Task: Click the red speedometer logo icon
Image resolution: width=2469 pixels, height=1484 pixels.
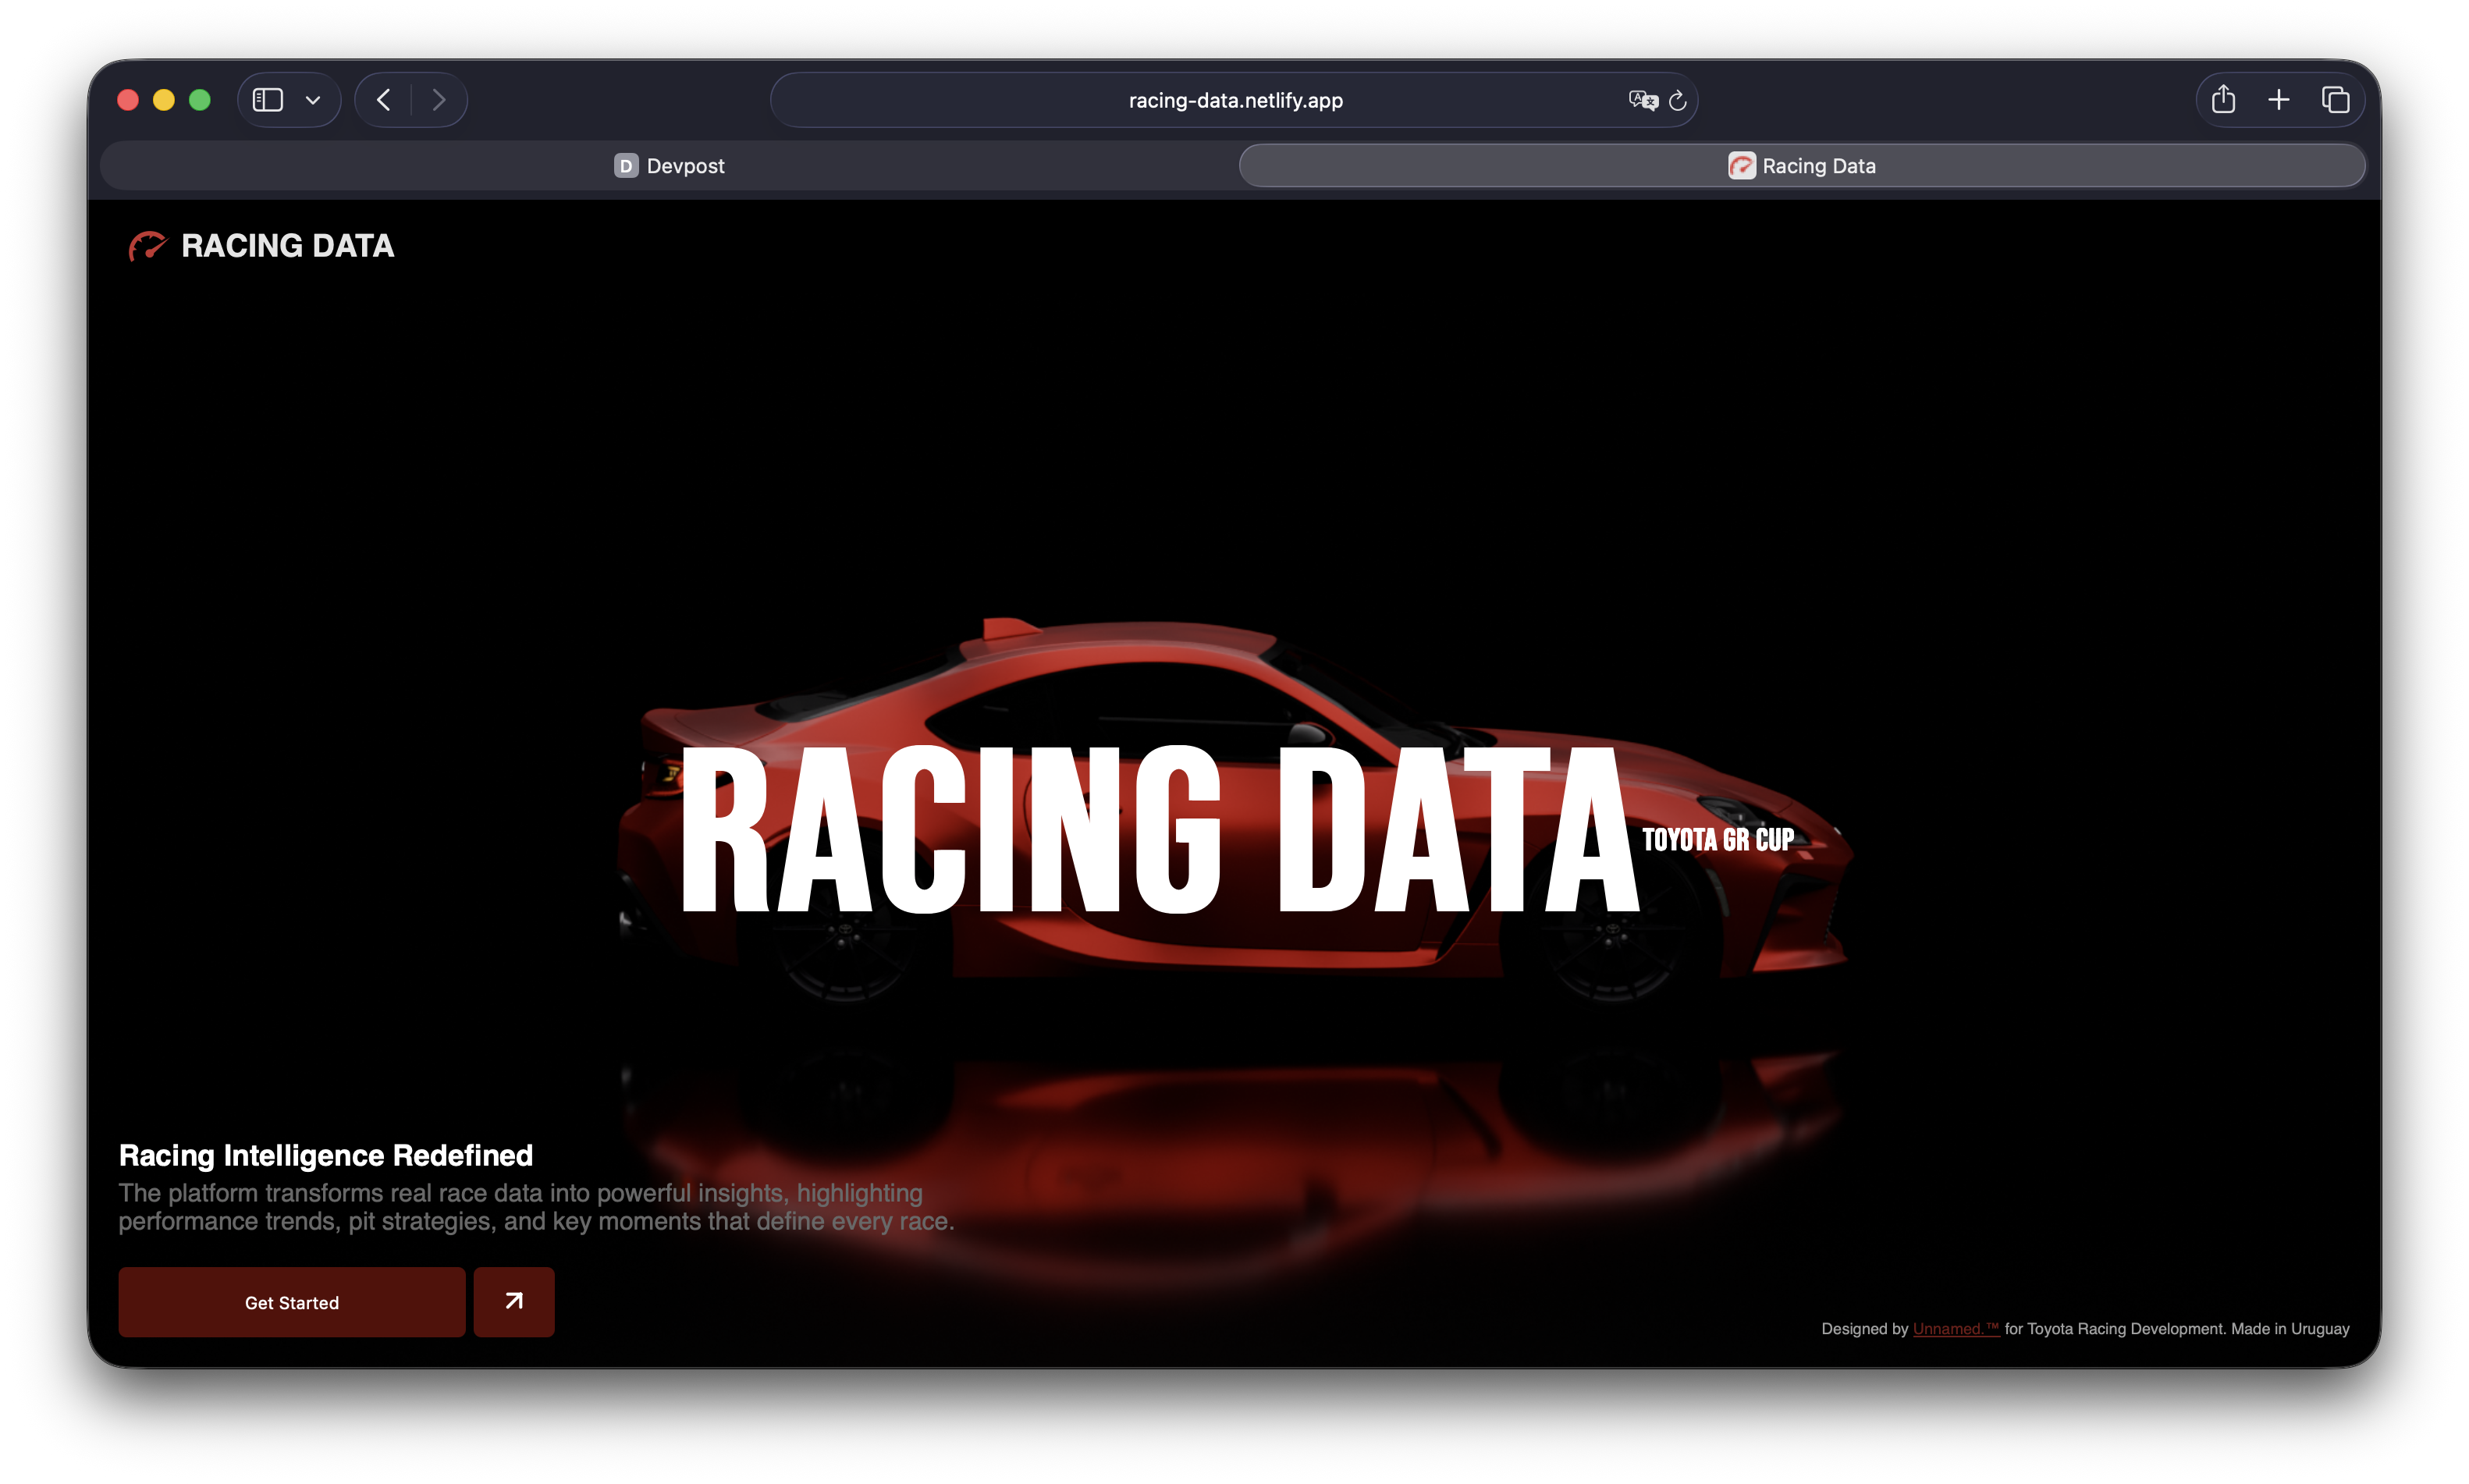Action: [x=147, y=246]
